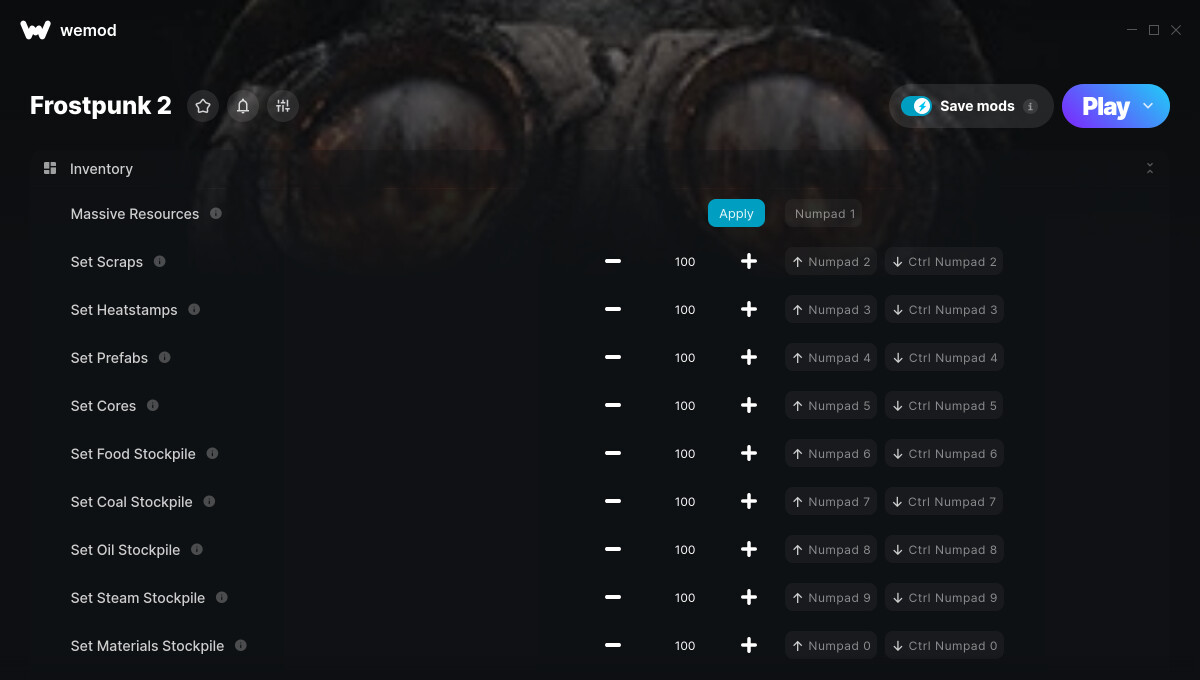Viewport: 1200px width, 680px height.
Task: Click the Set Prefabs value field
Action: click(x=685, y=357)
